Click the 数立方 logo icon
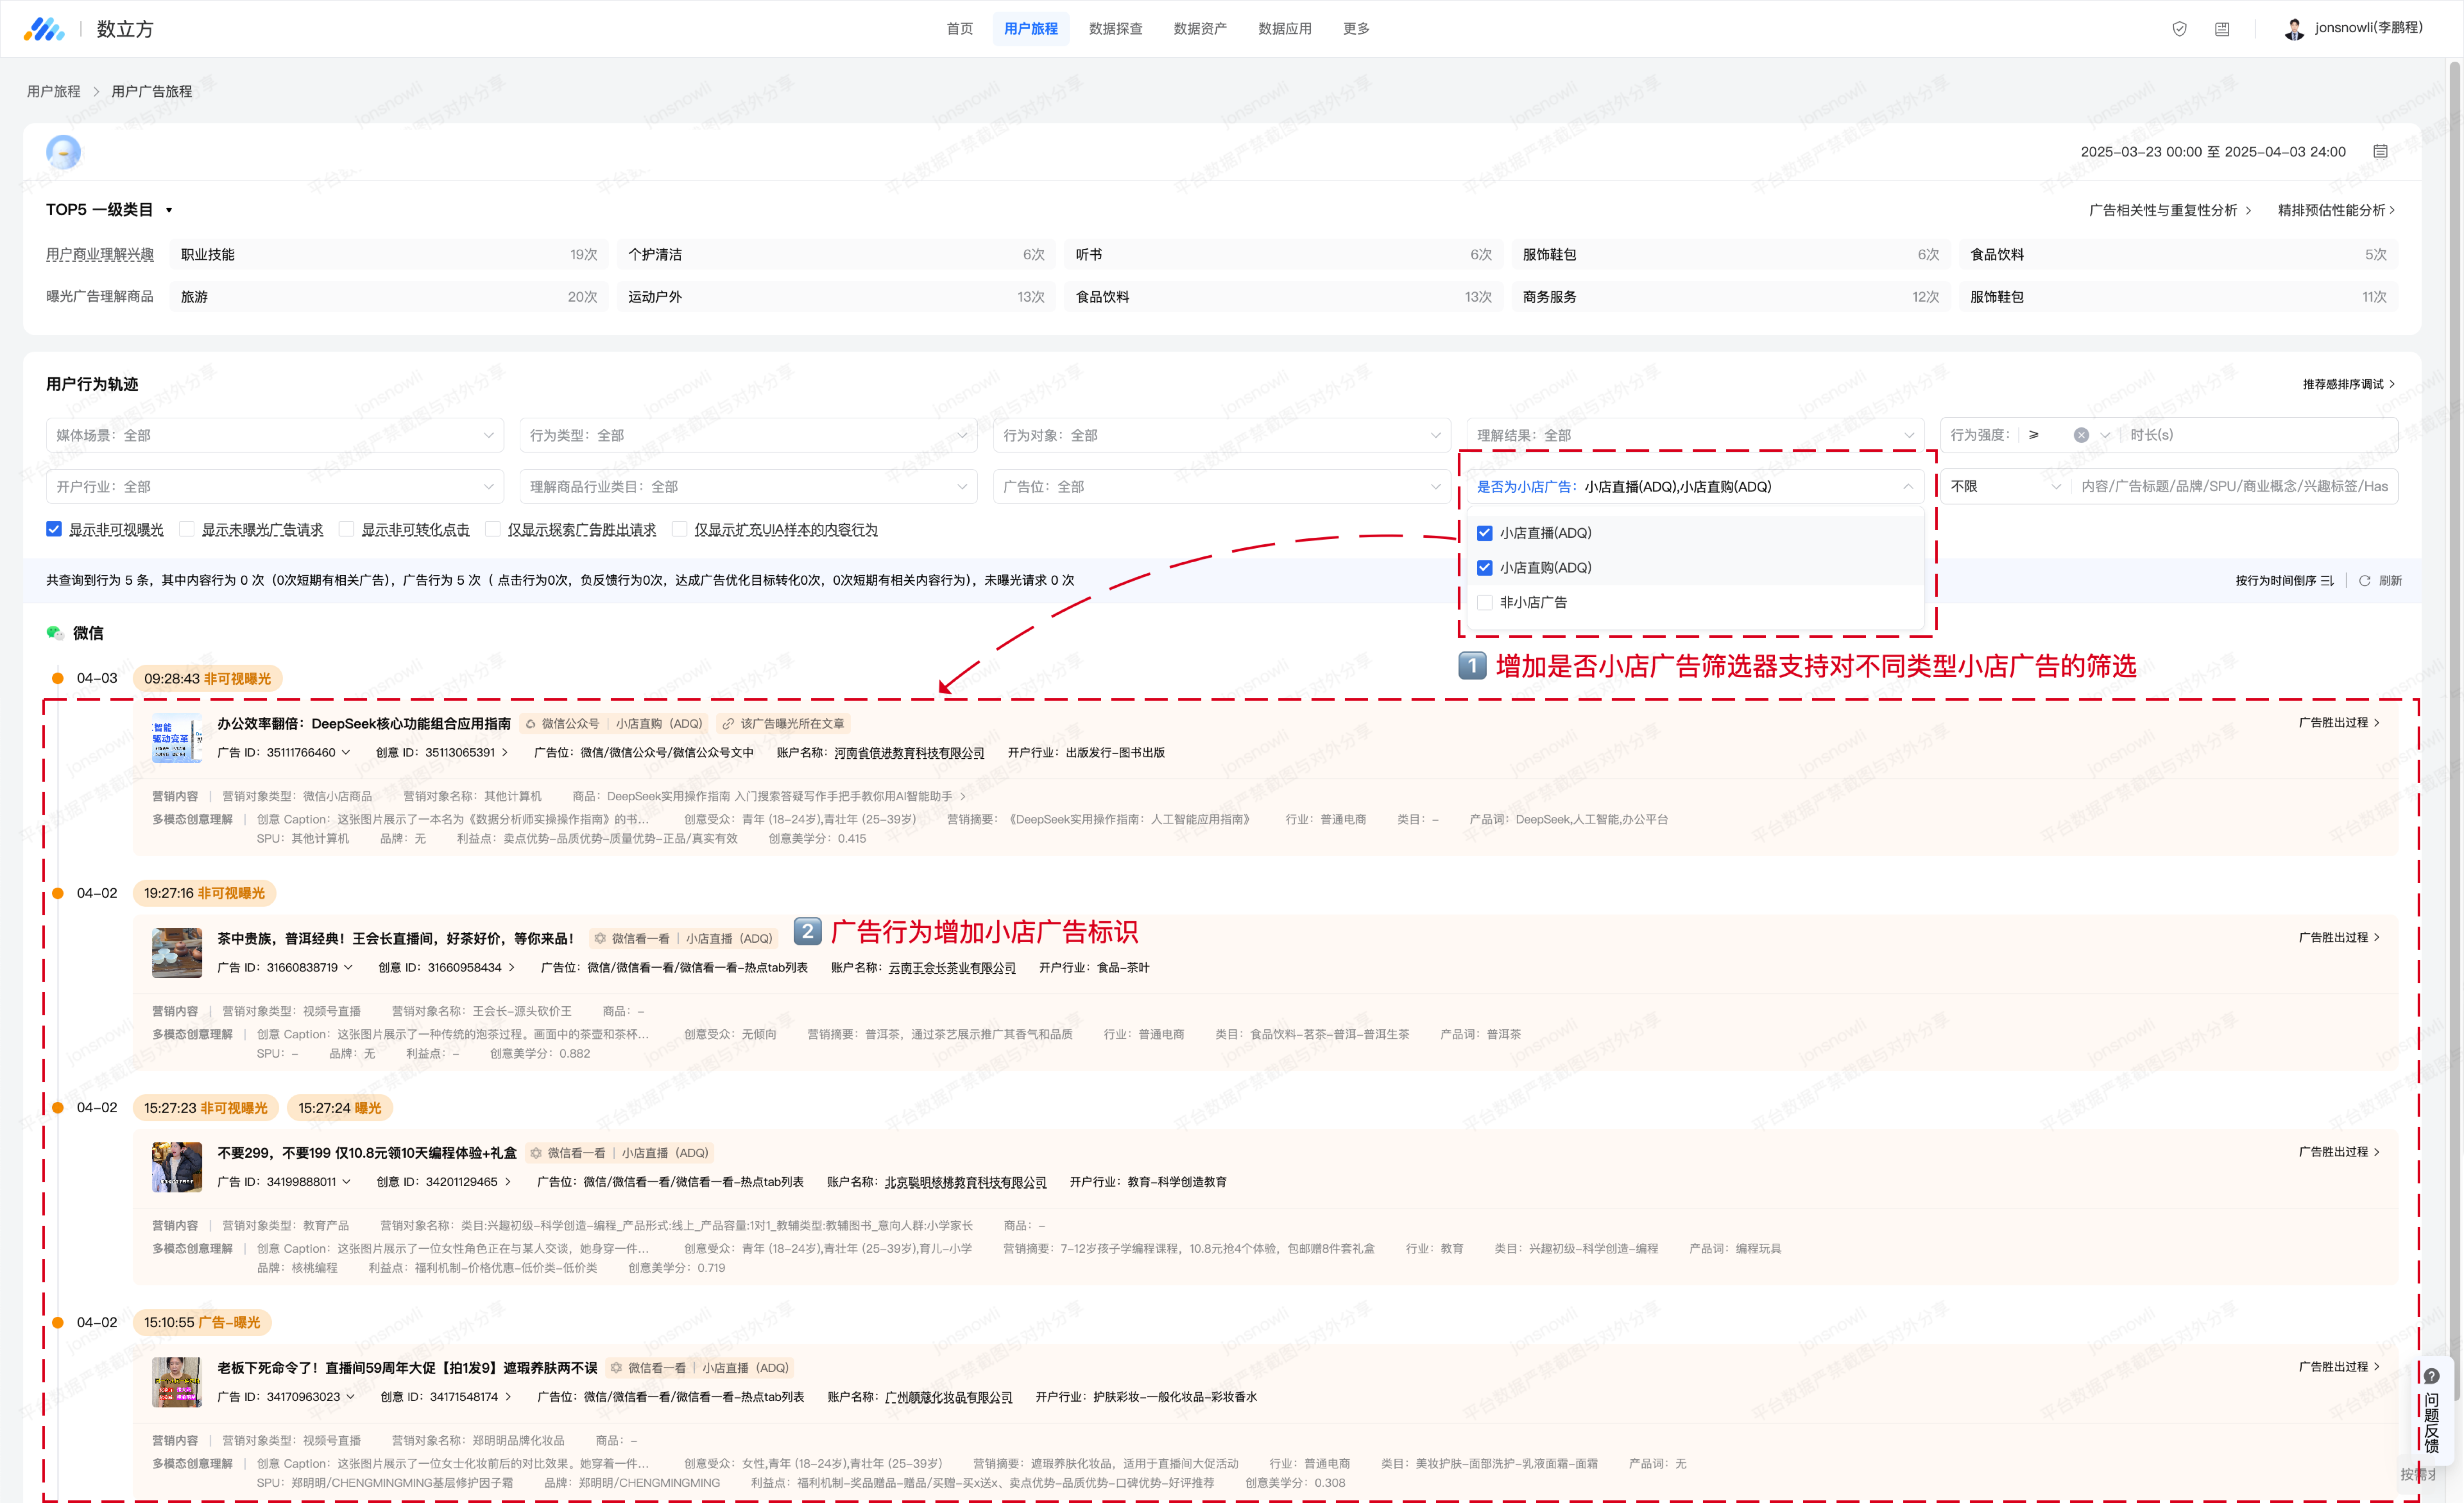The height and width of the screenshot is (1503, 2464). click(44, 29)
